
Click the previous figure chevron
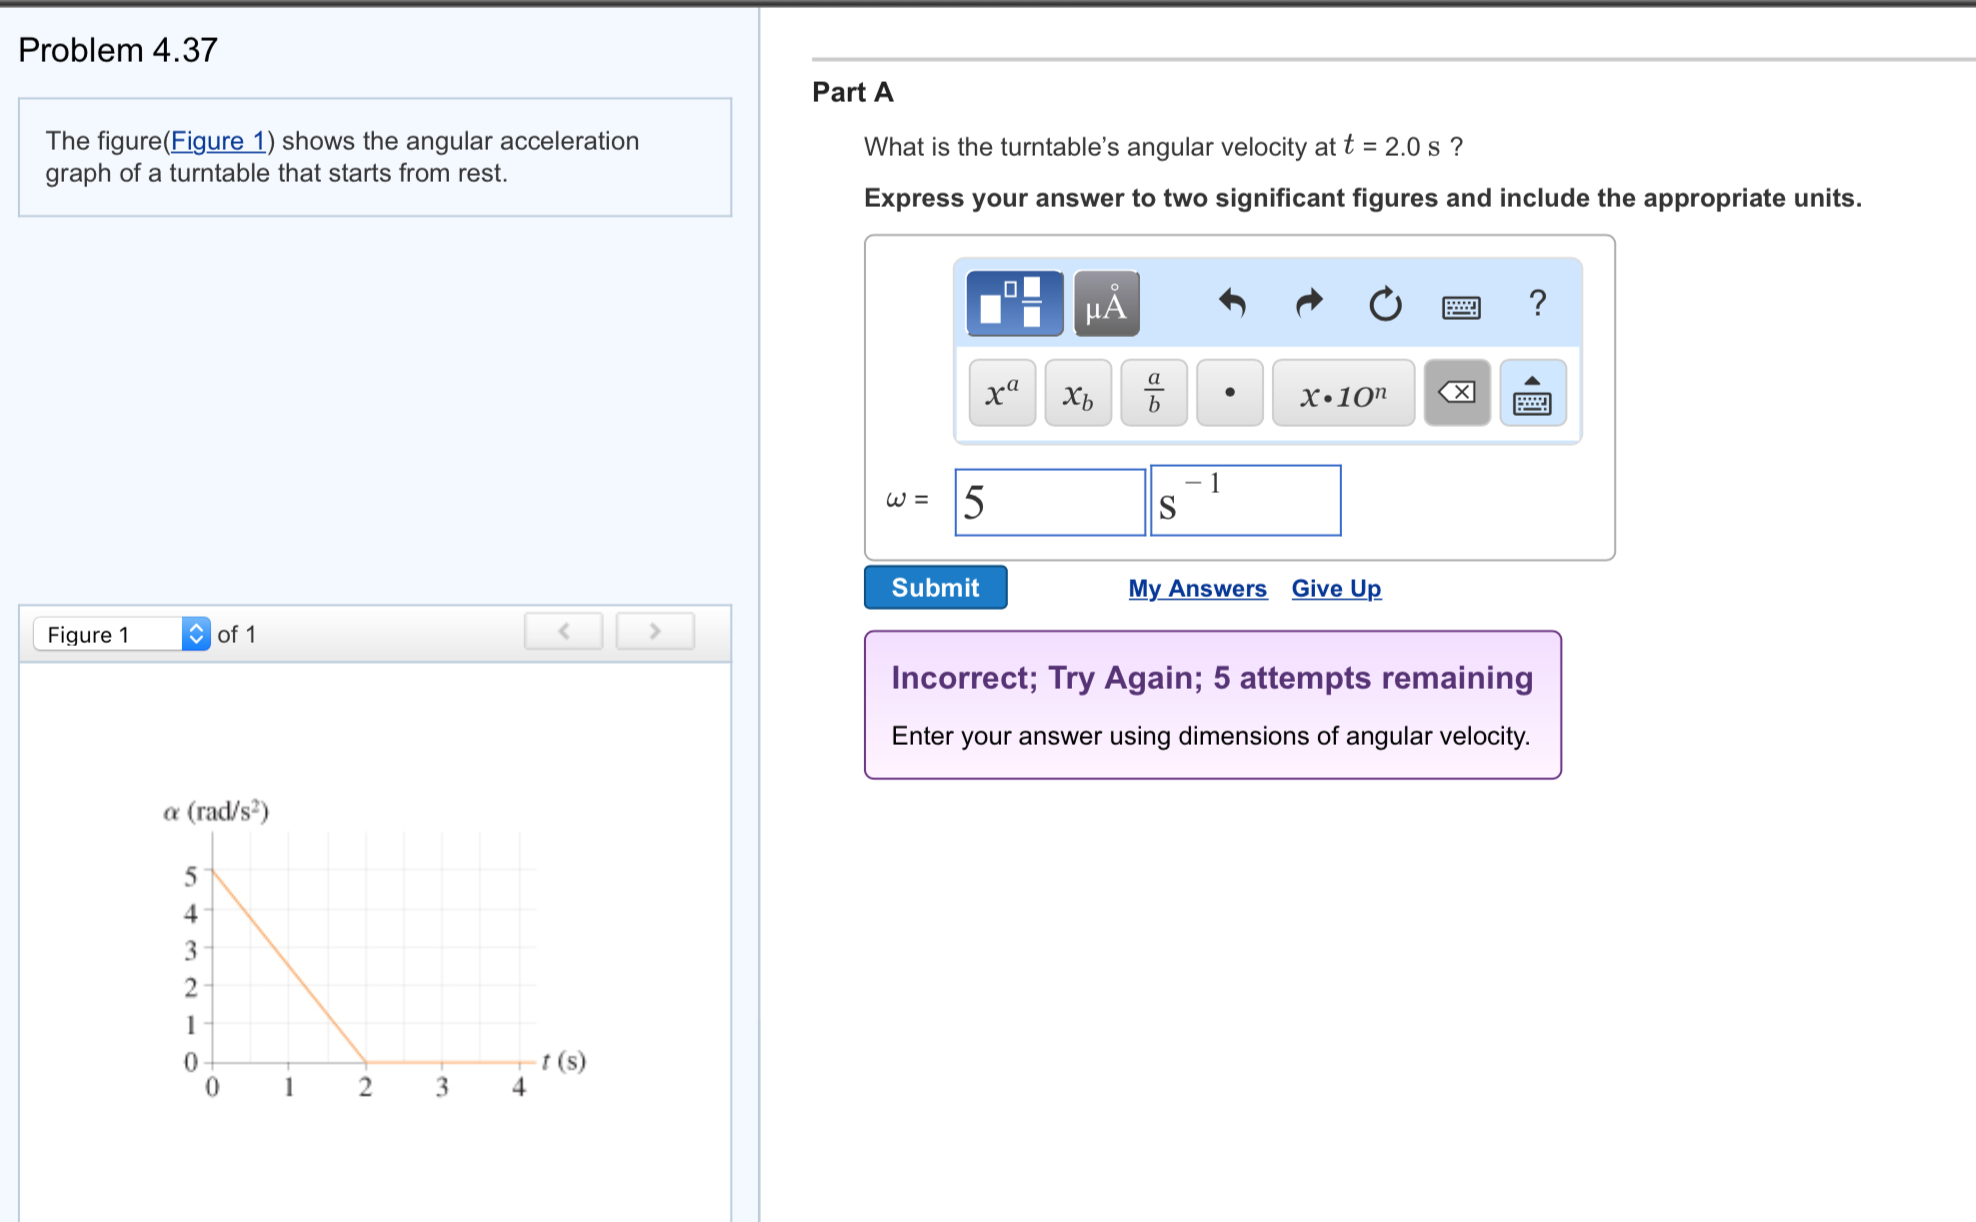(x=563, y=631)
